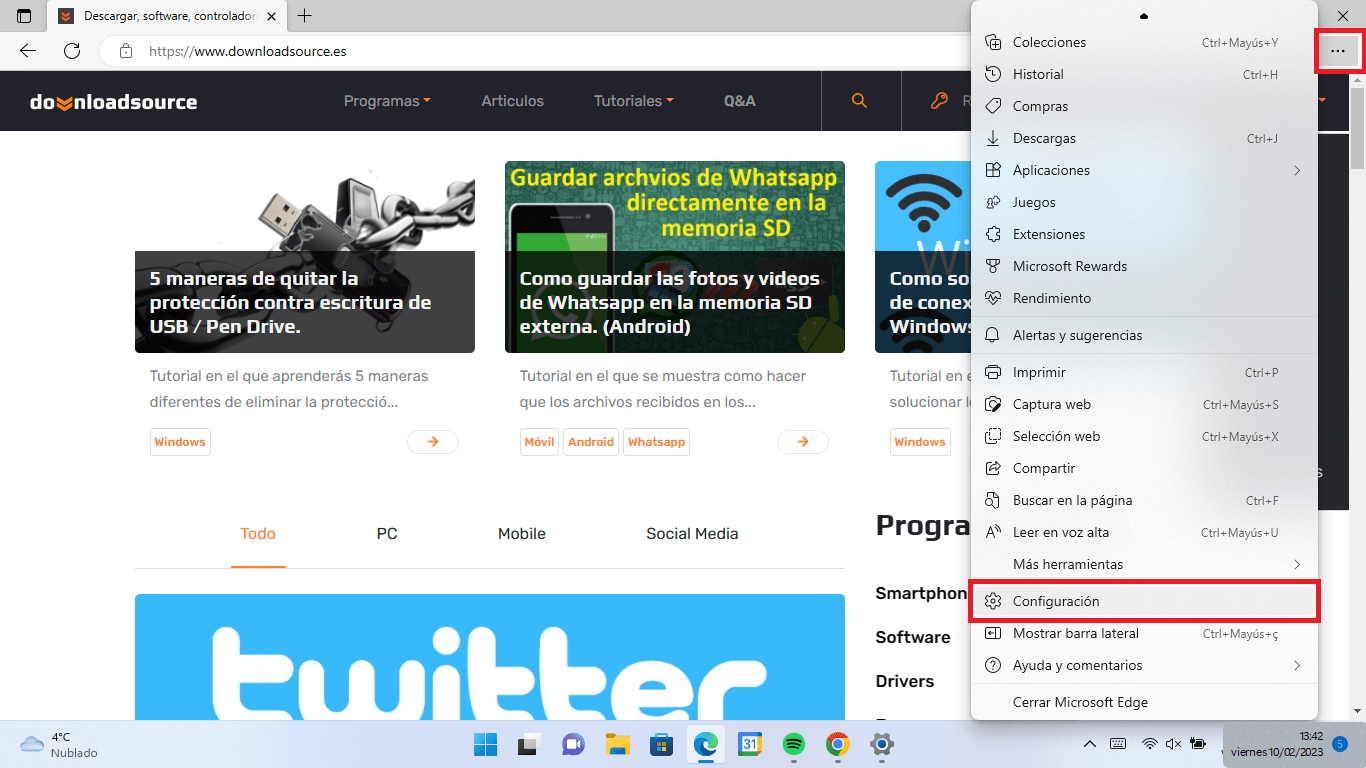Open the Whatsapp SD memory article thumbnail
Image resolution: width=1366 pixels, height=768 pixels.
[675, 257]
